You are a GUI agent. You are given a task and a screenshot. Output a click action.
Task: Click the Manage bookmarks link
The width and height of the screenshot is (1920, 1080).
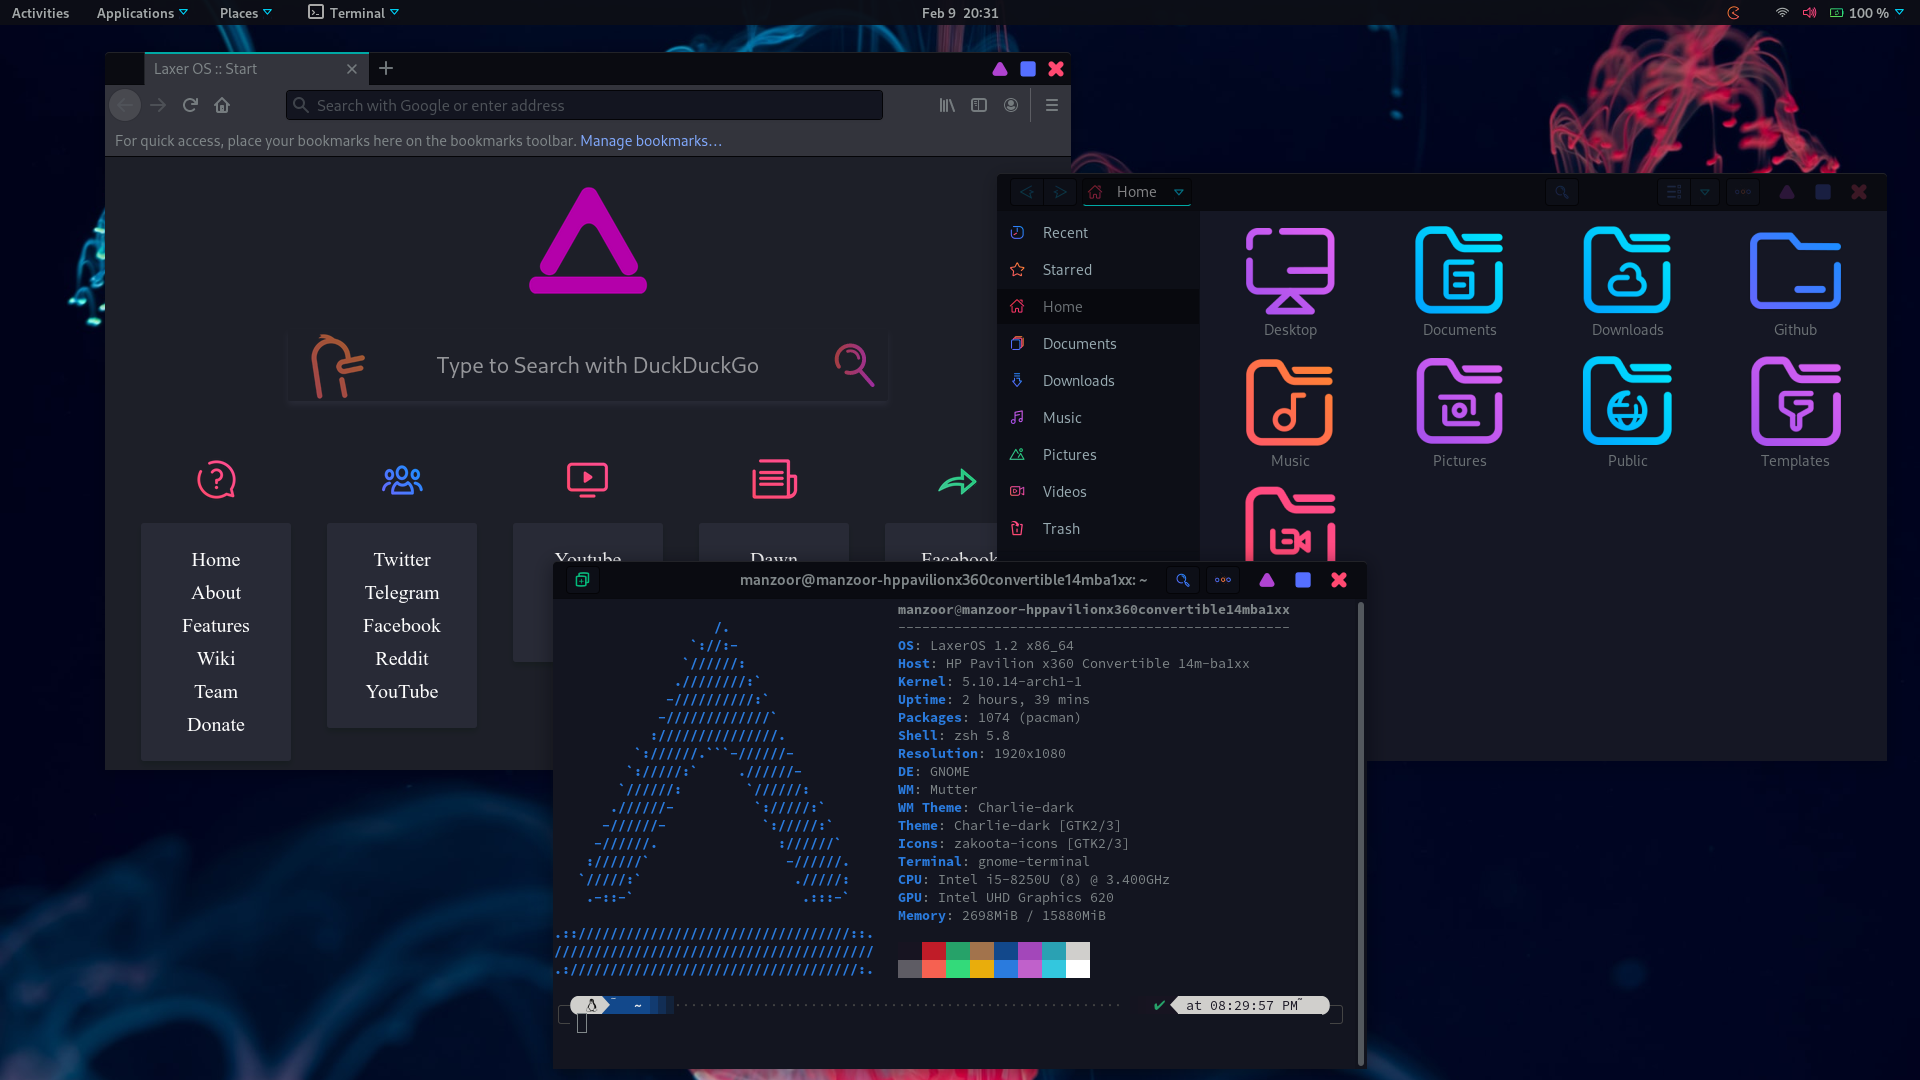pos(651,141)
